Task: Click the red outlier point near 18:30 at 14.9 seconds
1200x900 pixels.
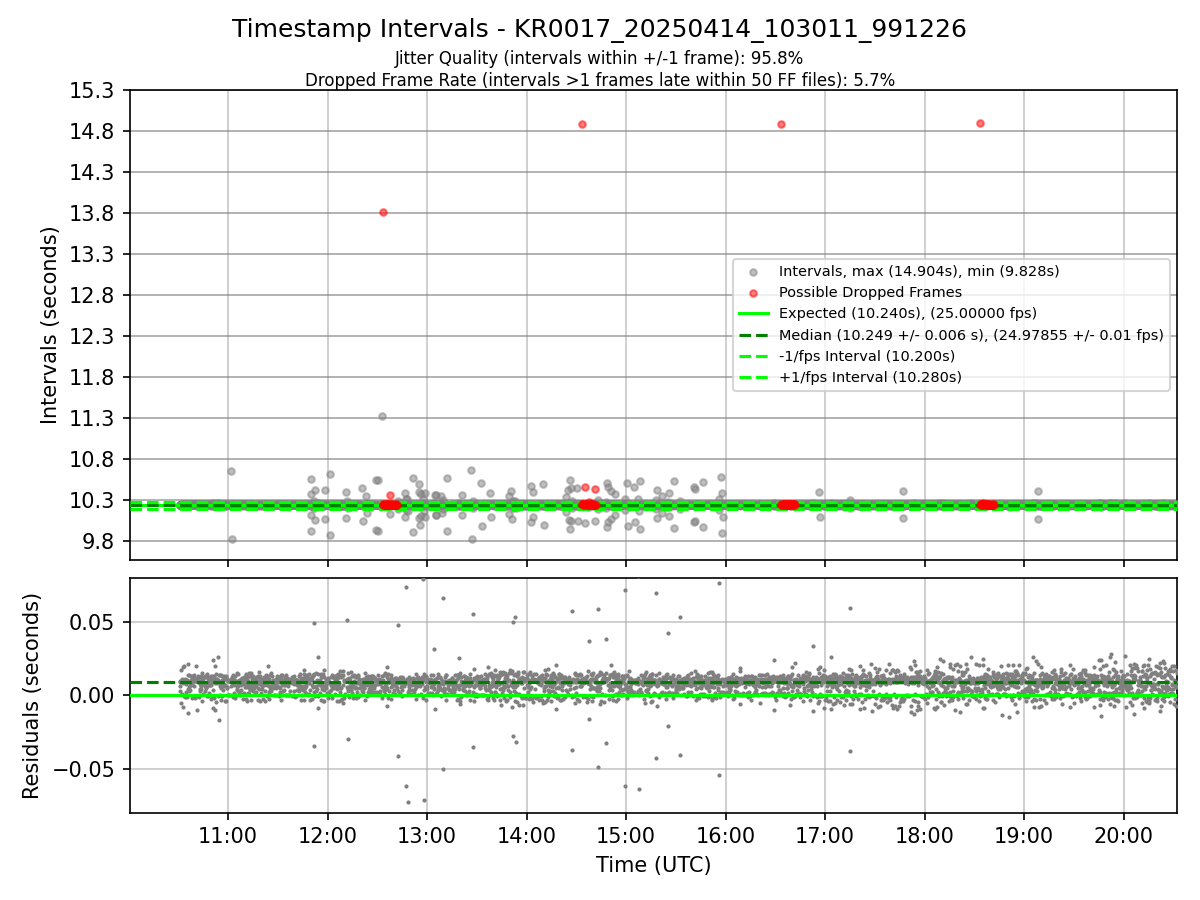Action: tap(980, 123)
